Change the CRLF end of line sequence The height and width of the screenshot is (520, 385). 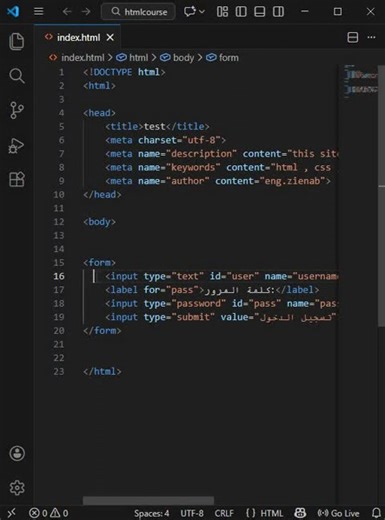click(224, 513)
